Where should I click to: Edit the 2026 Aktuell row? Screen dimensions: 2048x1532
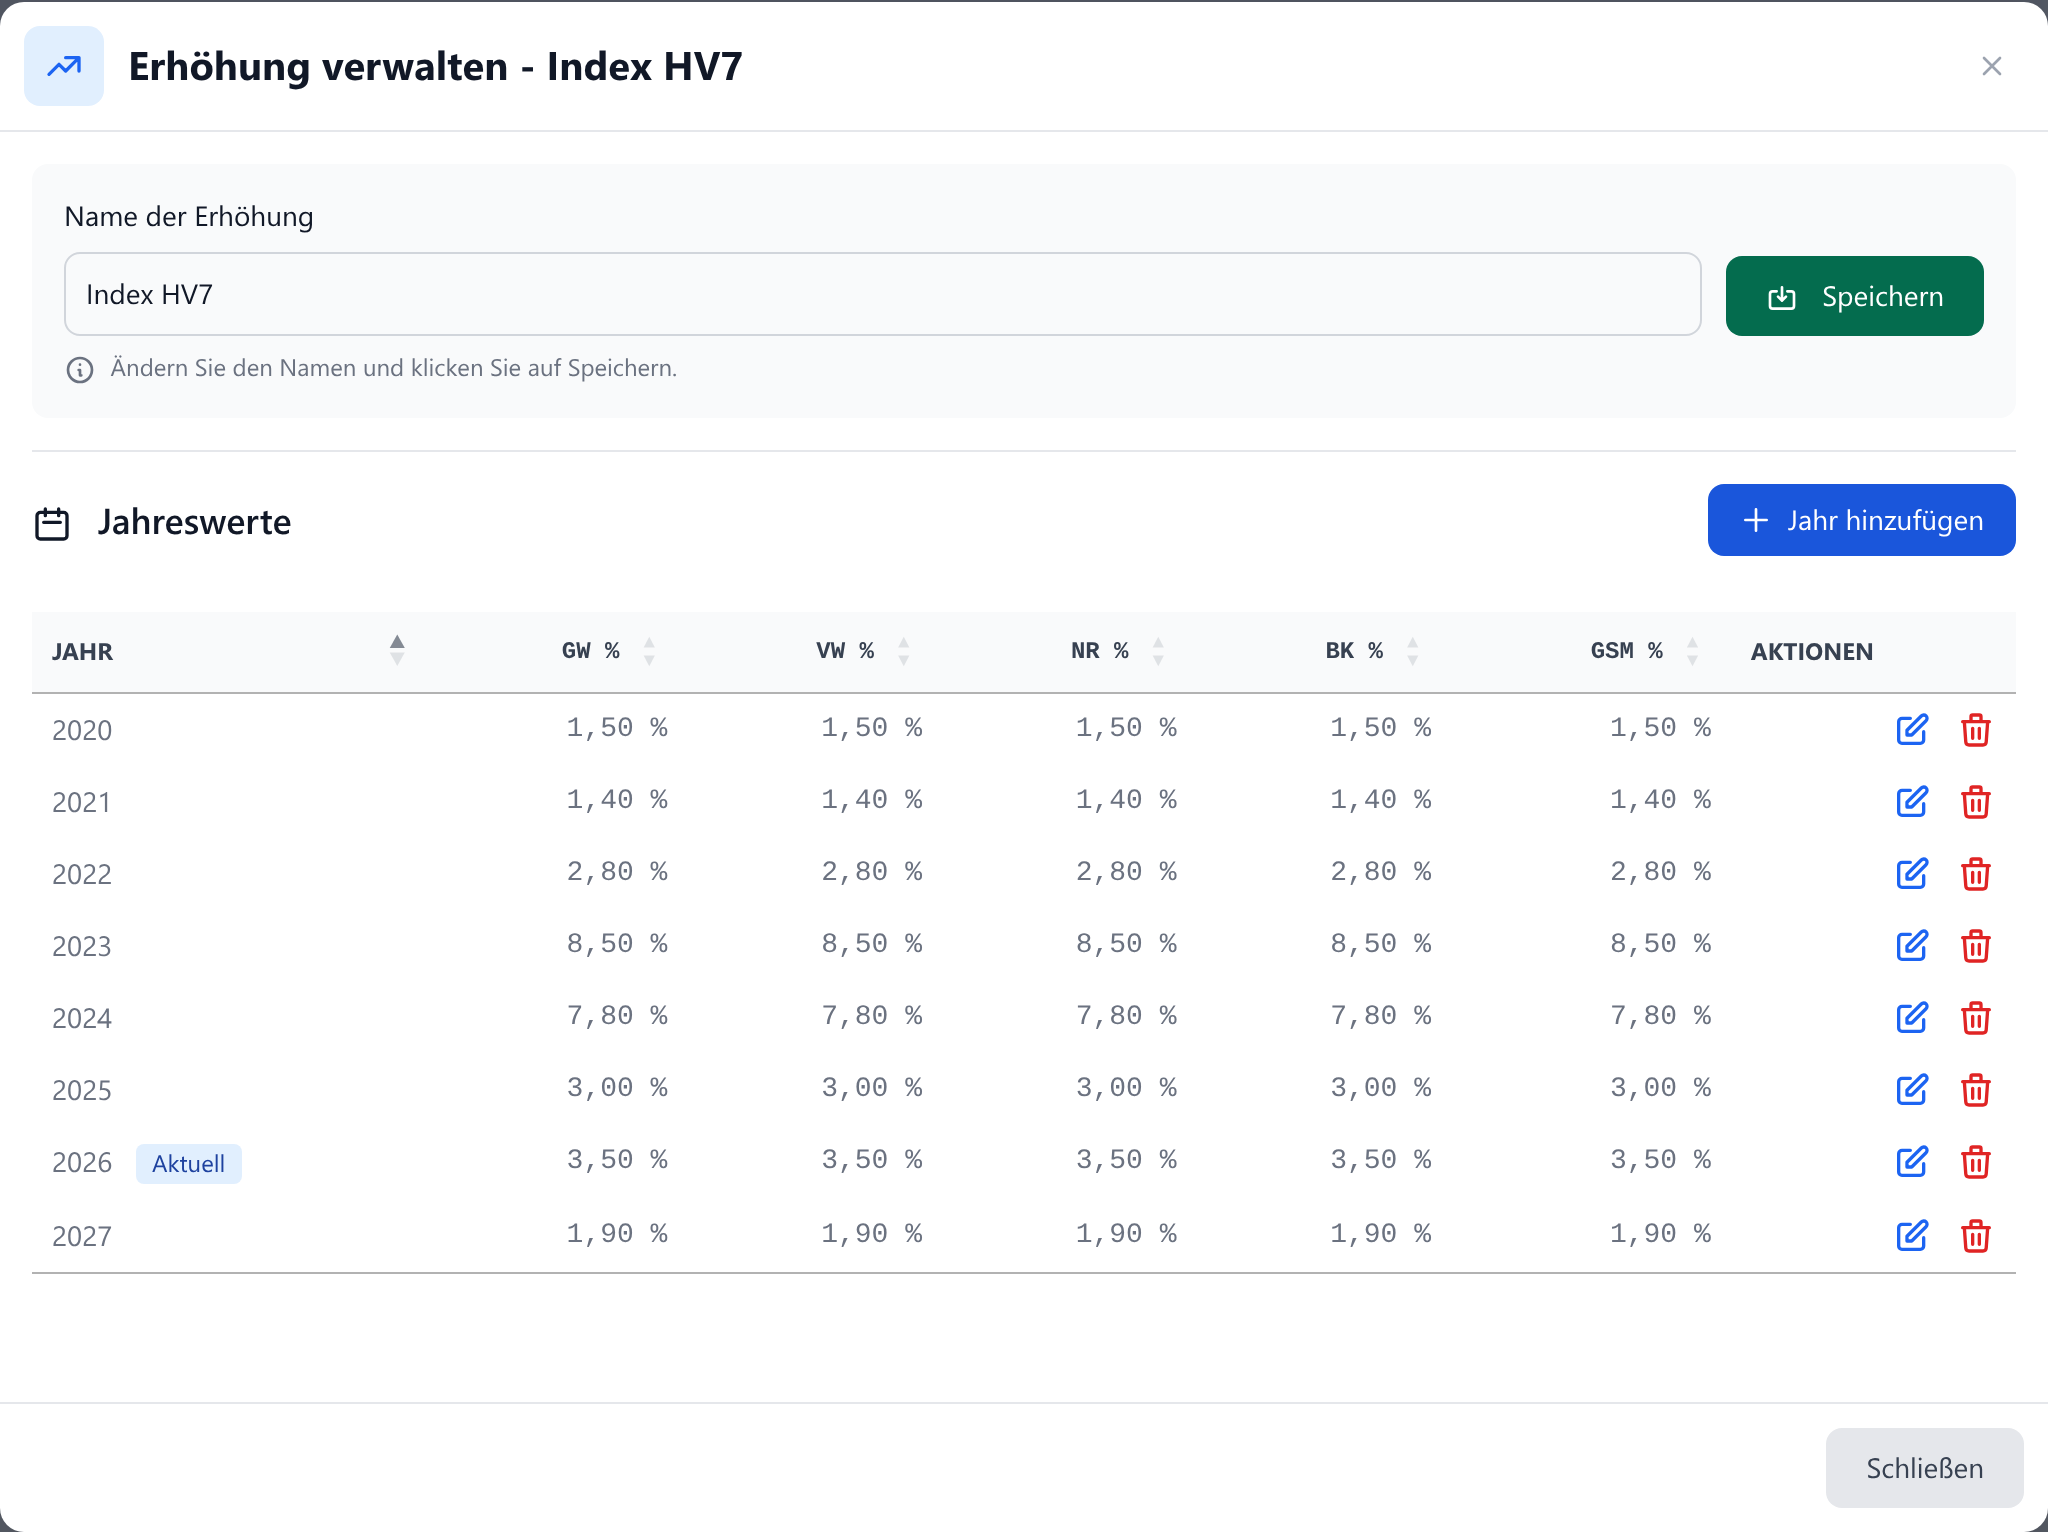(1911, 1162)
